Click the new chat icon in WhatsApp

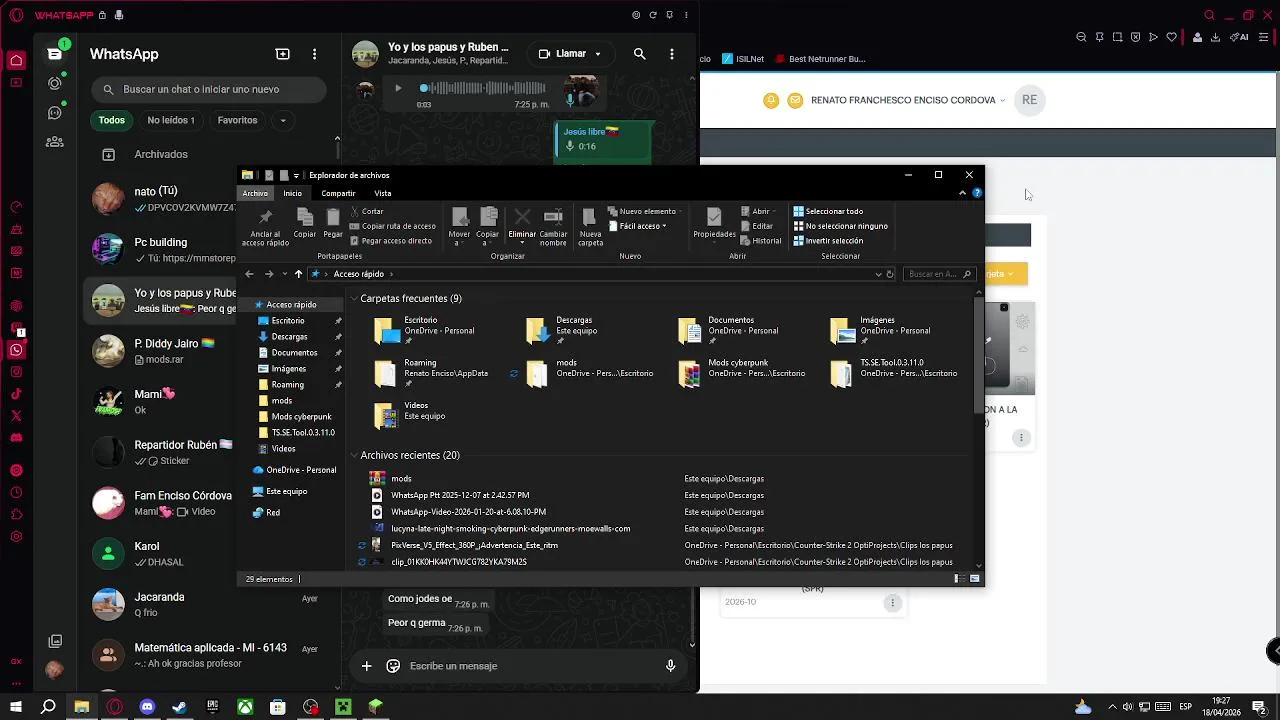pos(282,54)
